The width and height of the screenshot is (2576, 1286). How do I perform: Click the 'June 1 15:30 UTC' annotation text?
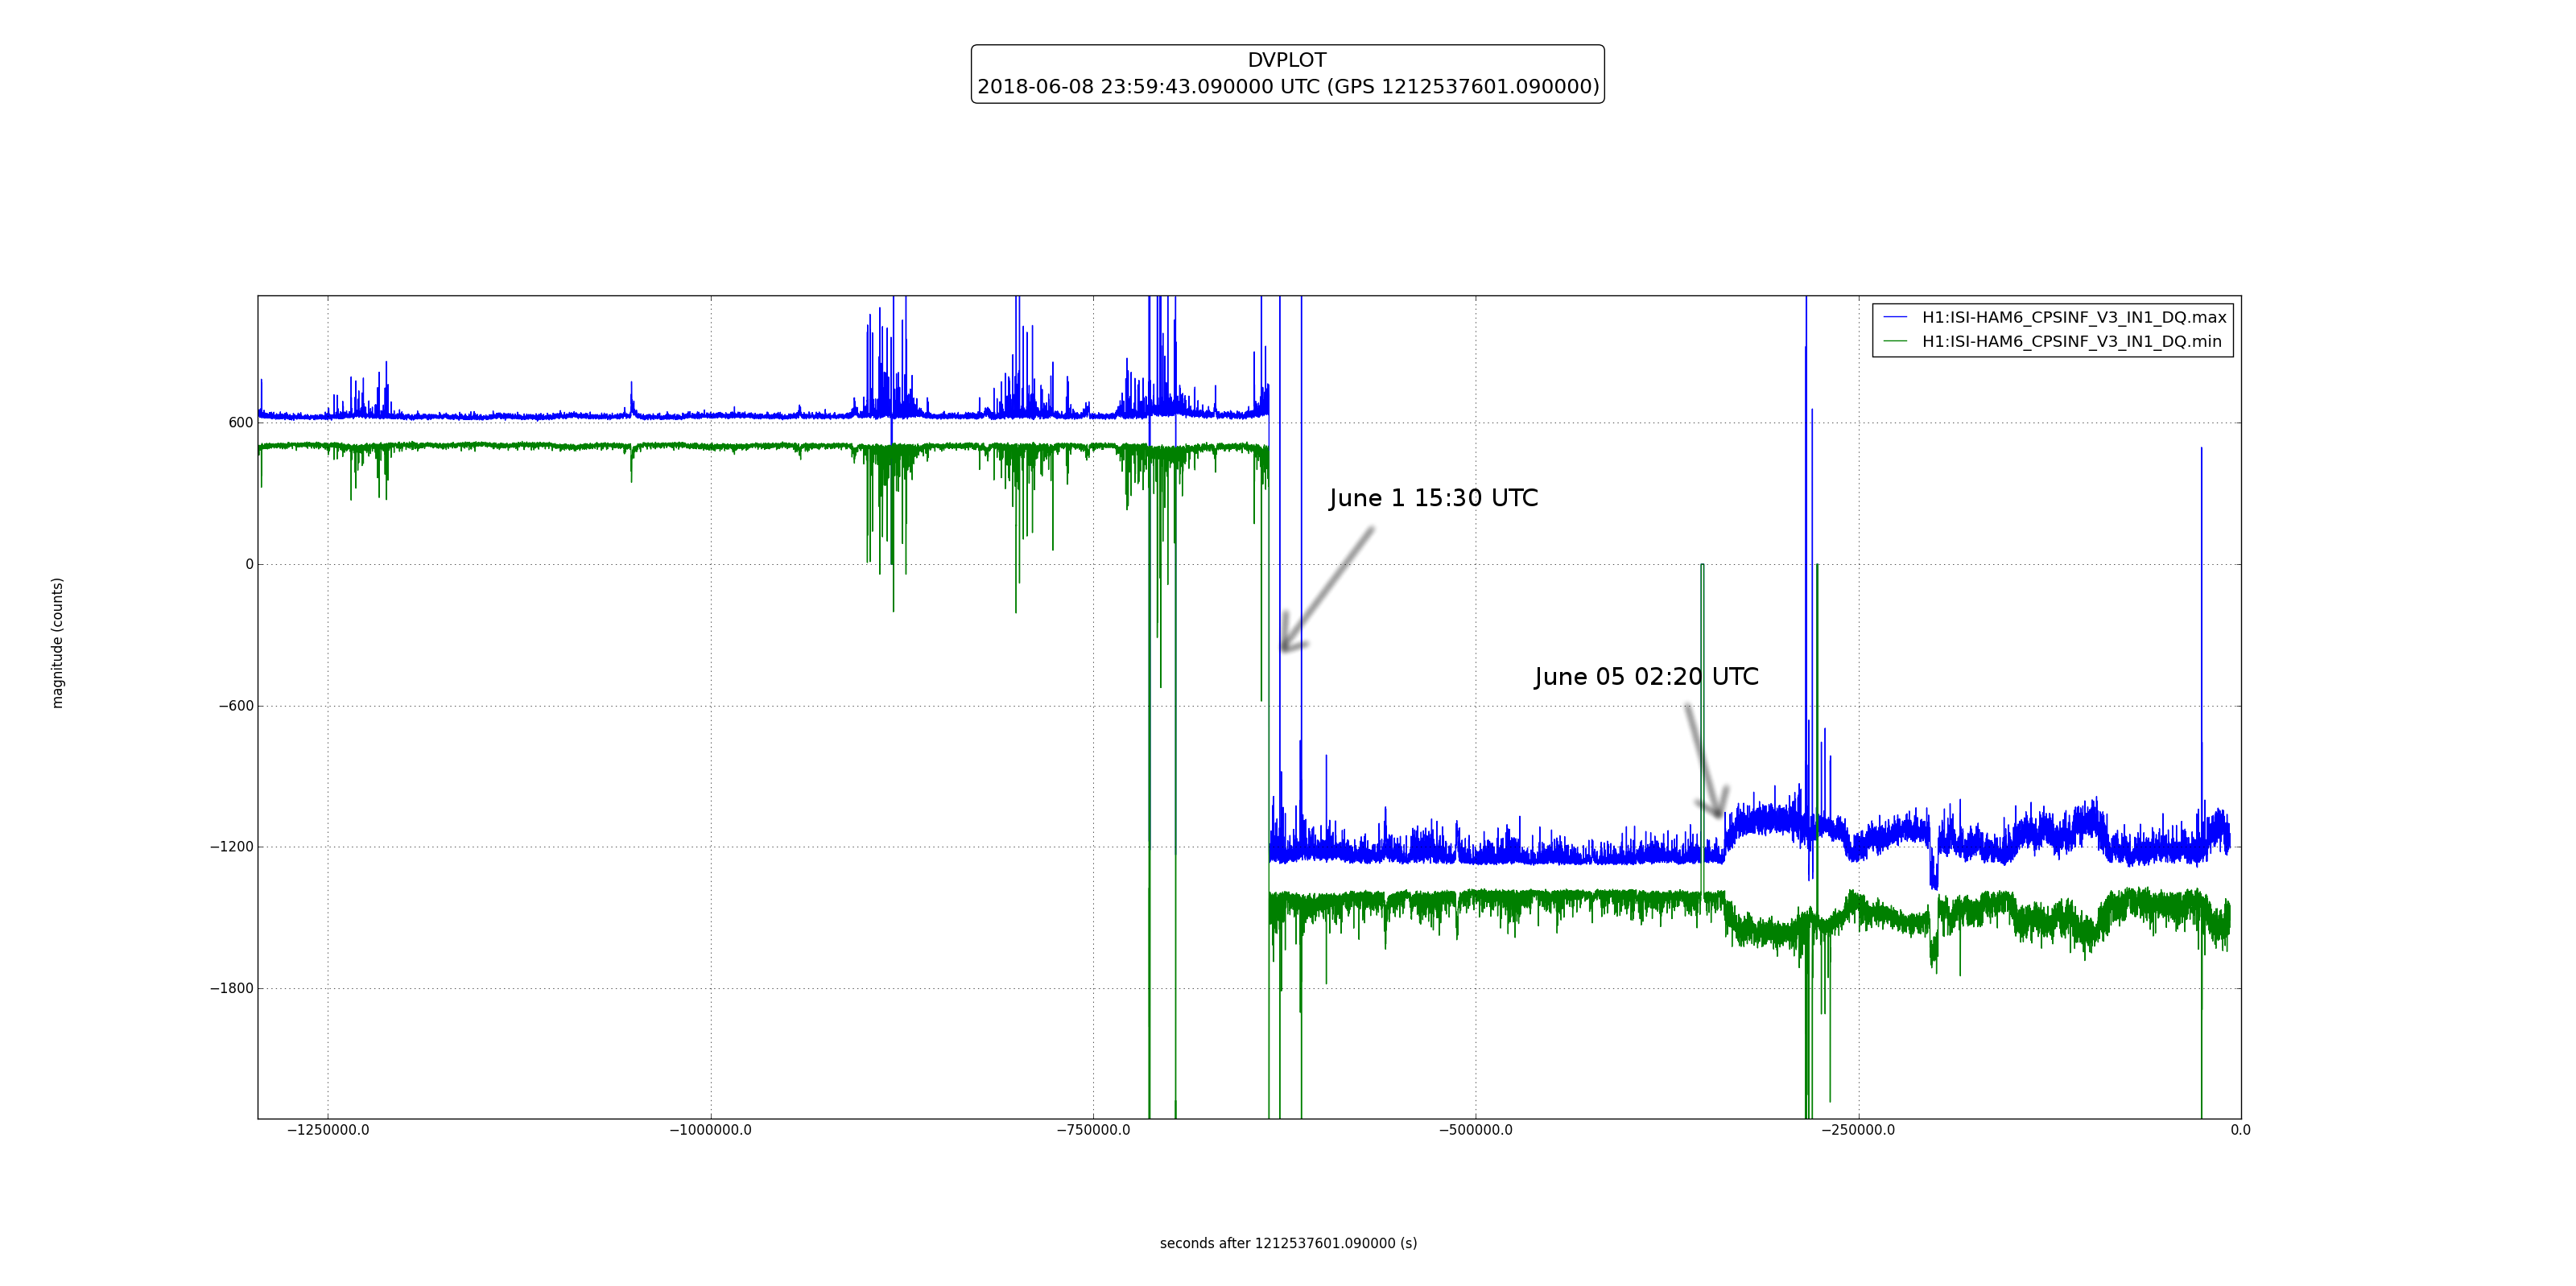[1433, 498]
